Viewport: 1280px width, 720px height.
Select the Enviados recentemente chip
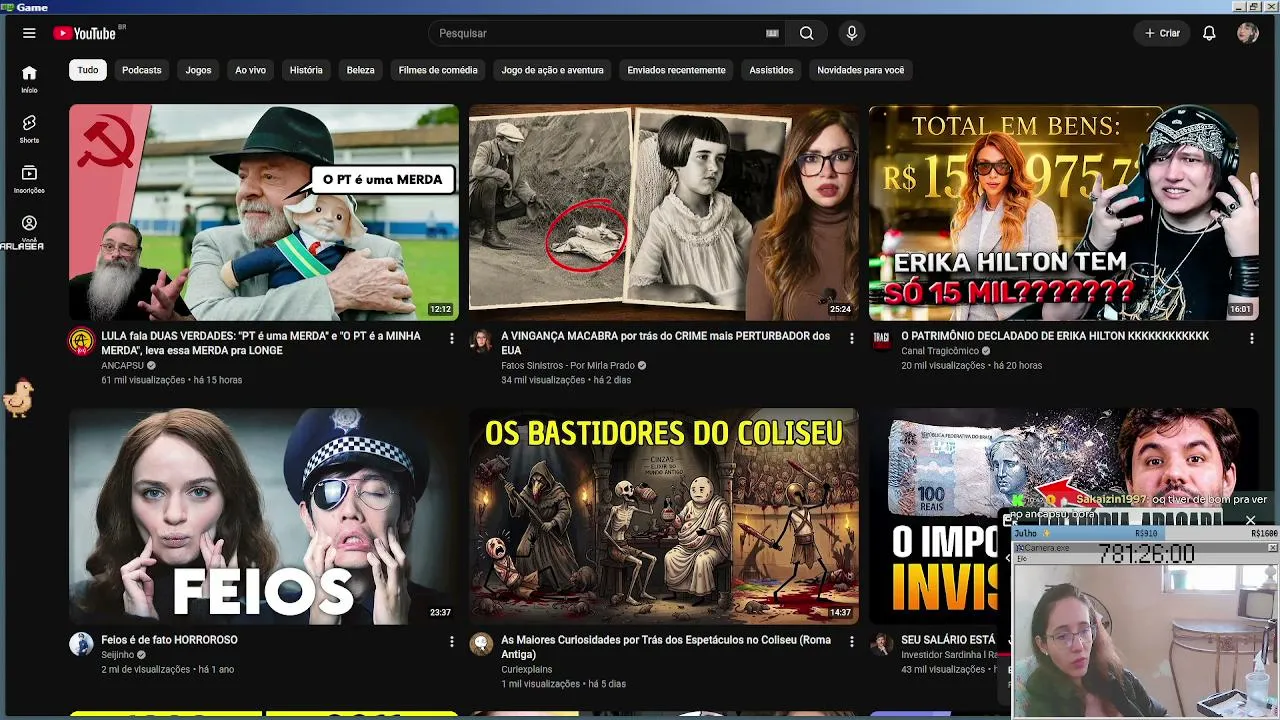pos(676,70)
